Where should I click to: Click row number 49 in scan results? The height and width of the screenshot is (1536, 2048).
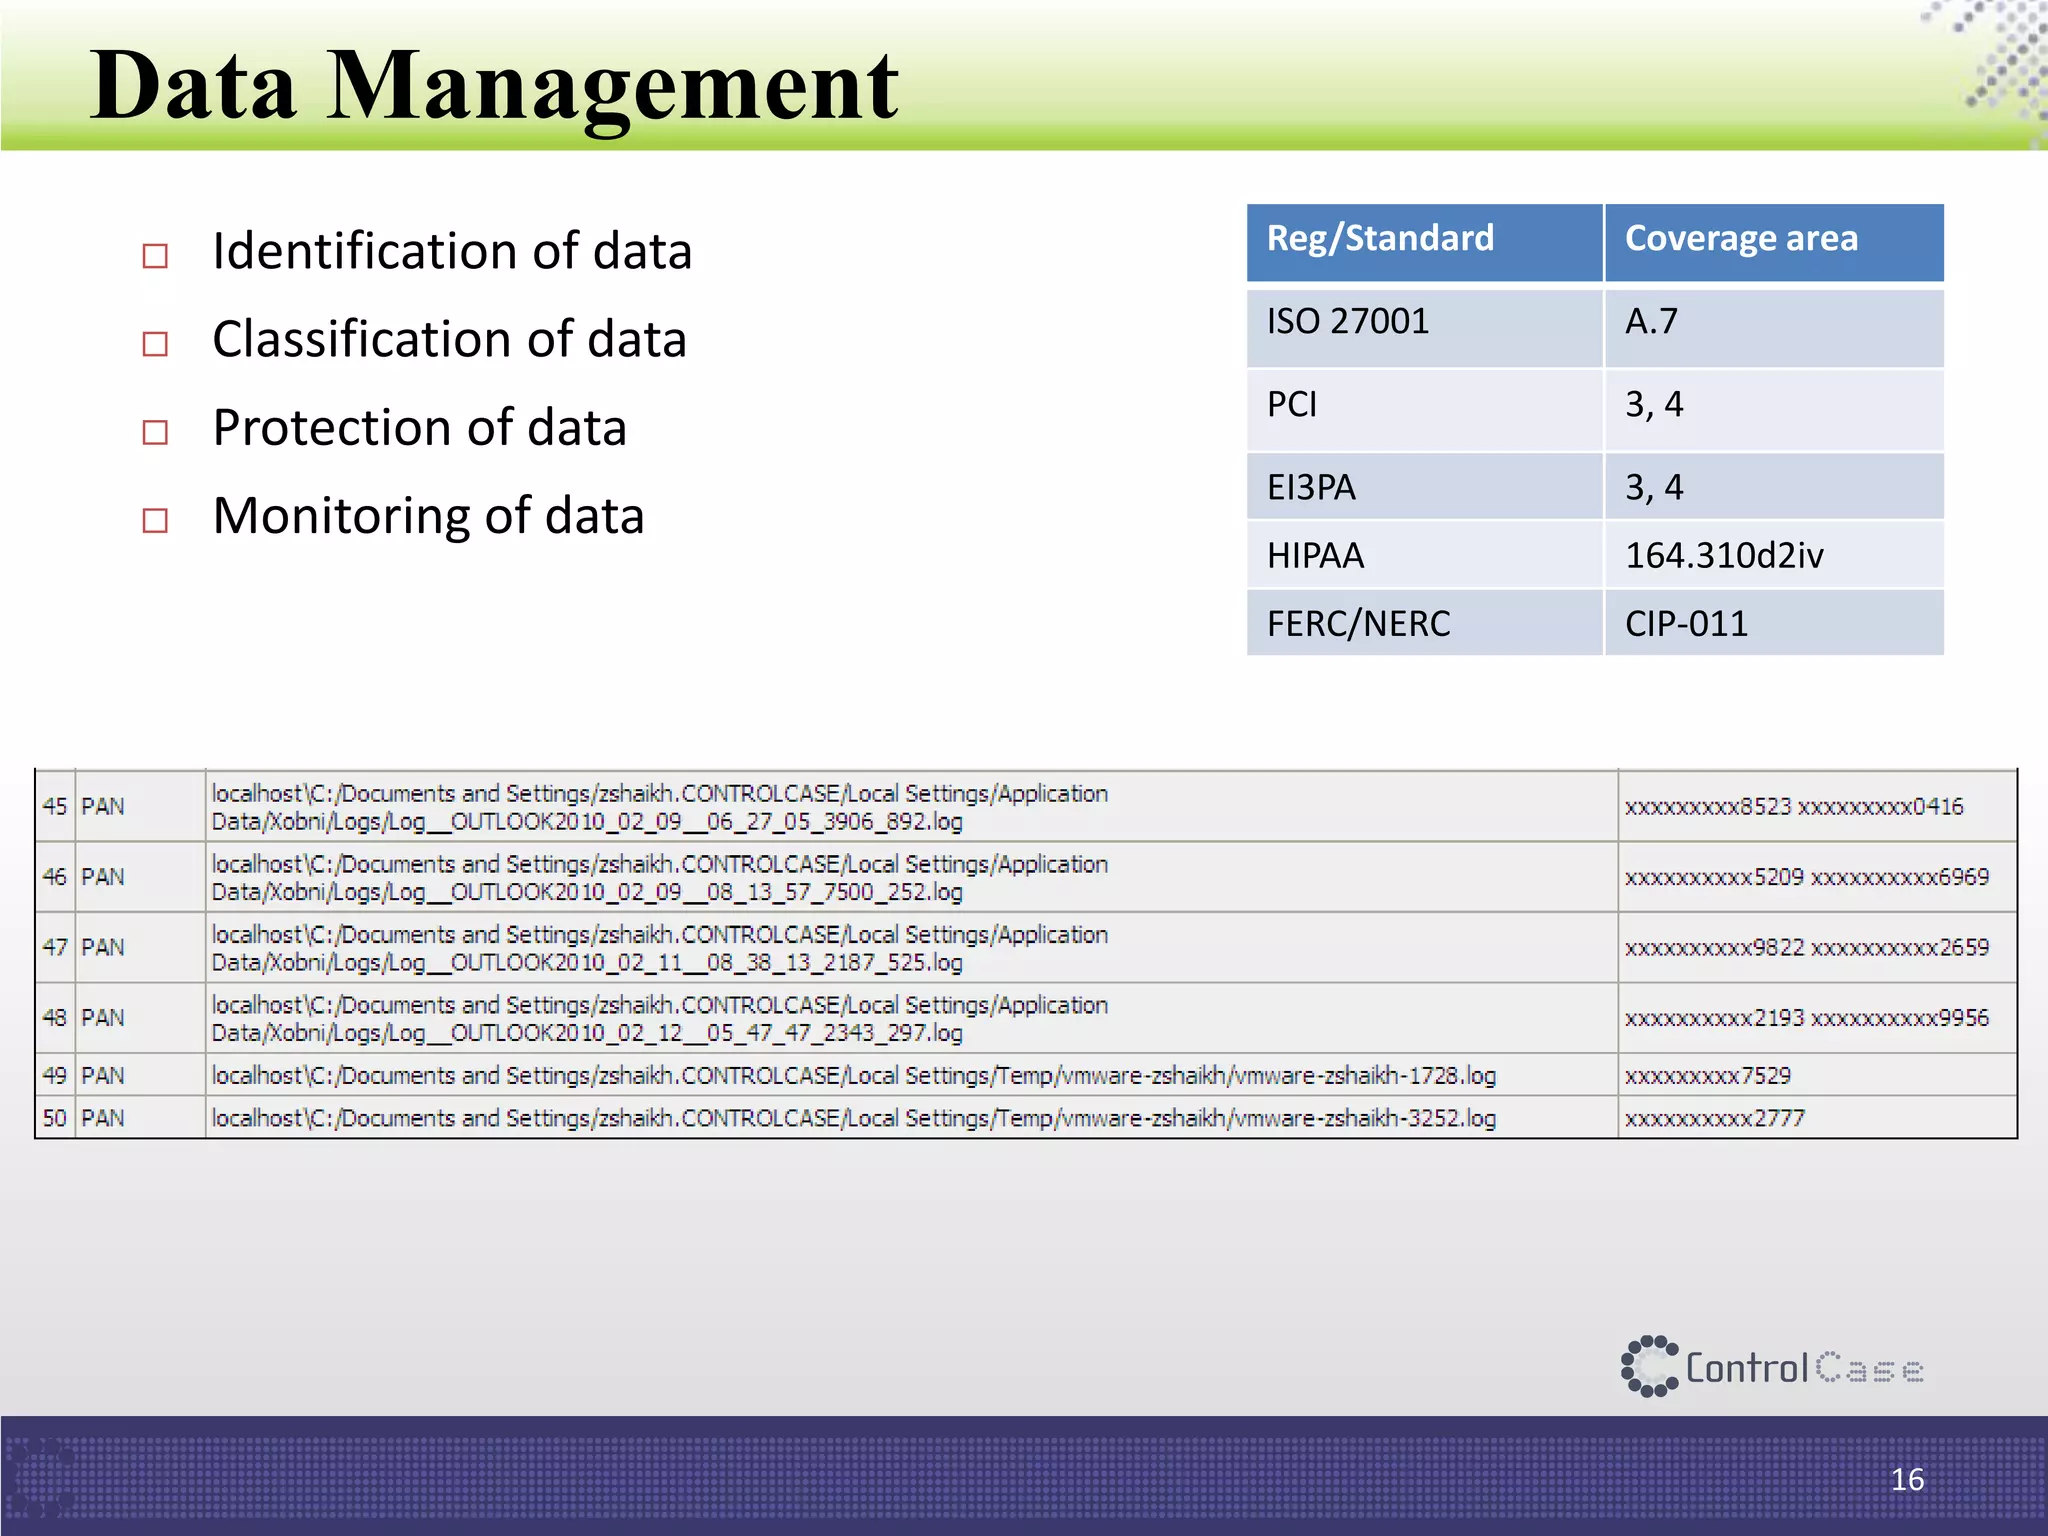pos(55,1076)
